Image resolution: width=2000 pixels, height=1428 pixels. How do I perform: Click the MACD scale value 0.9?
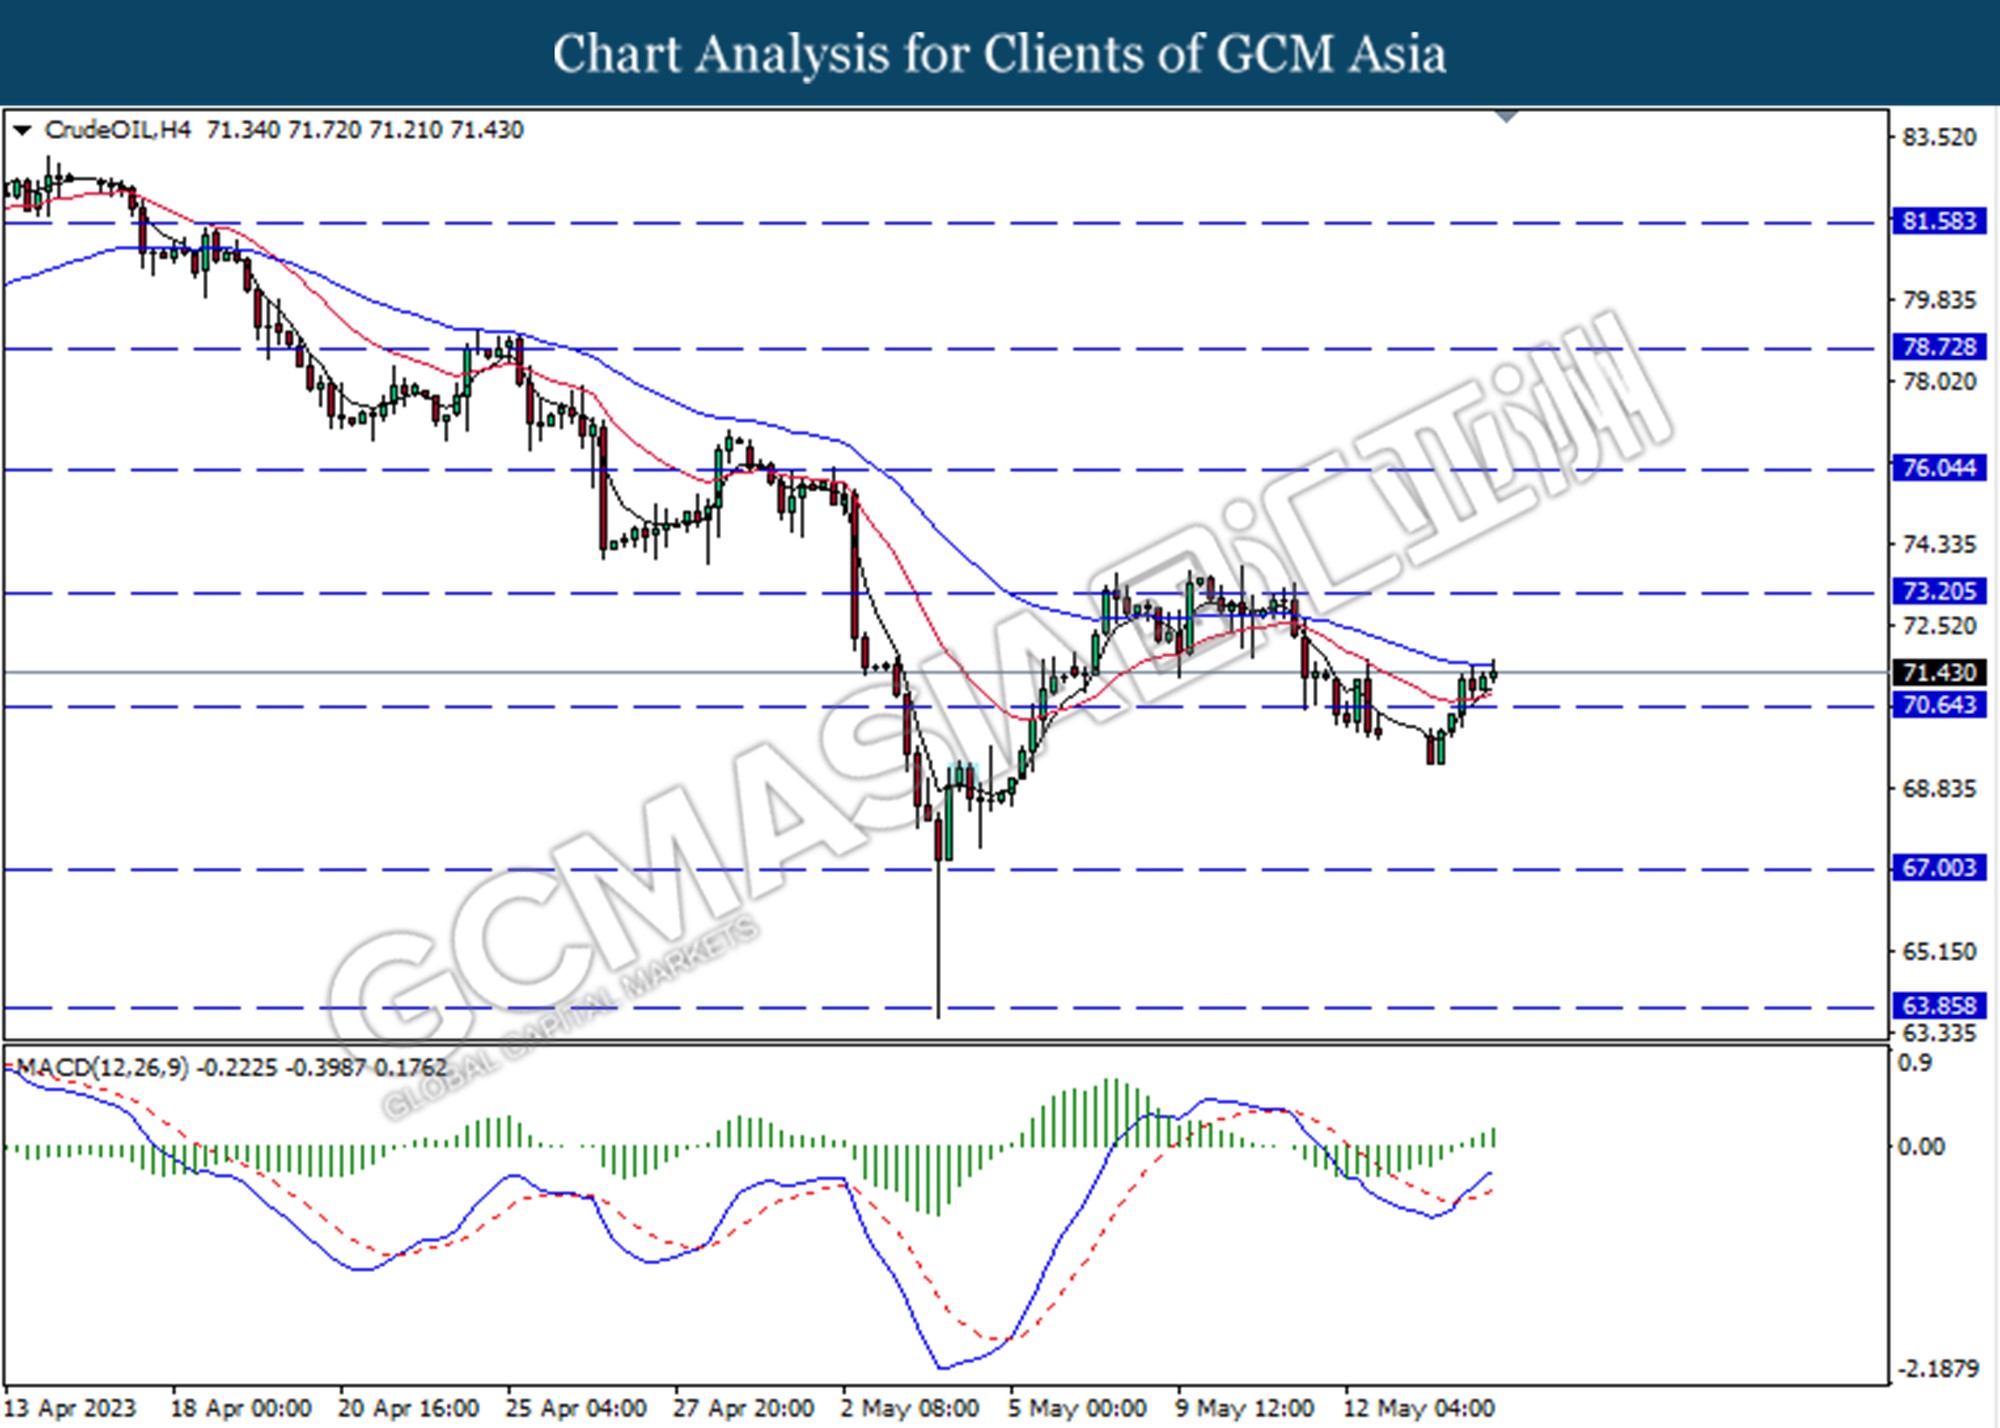[1915, 1063]
